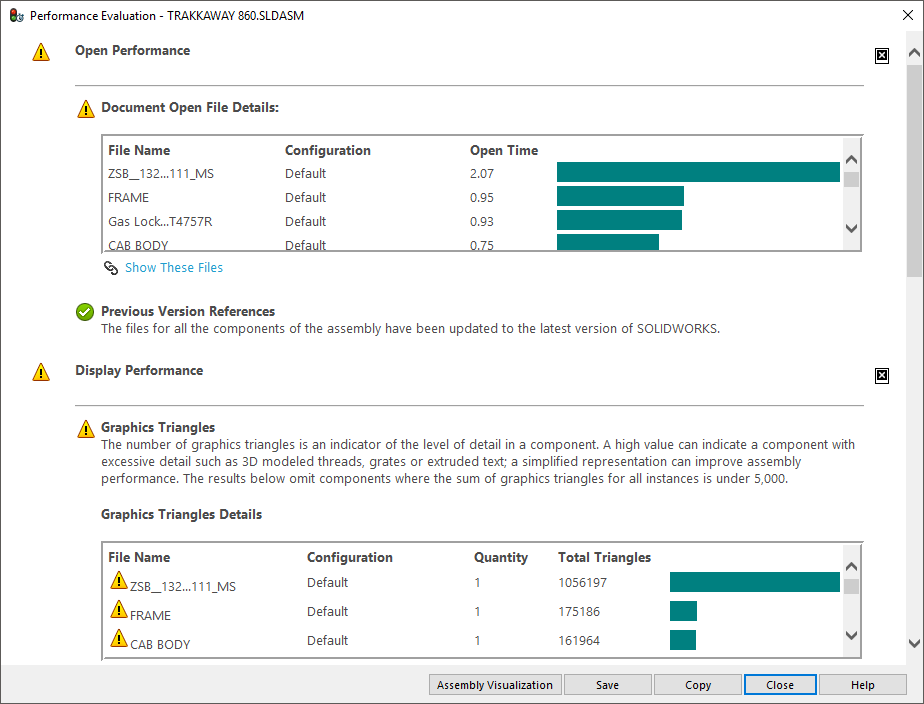The image size is (924, 704).
Task: Click the Total Triangles column header
Action: tap(605, 557)
